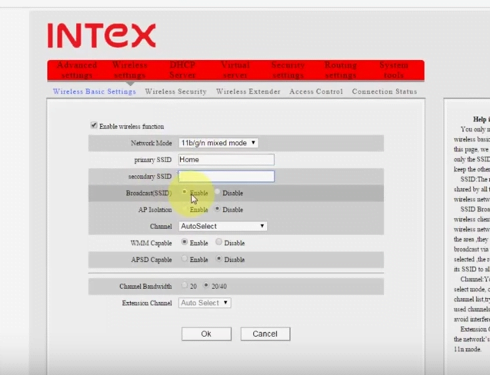This screenshot has width=490, height=375.
Task: Select Disable for Broadcast(SSID)
Action: [x=217, y=192]
